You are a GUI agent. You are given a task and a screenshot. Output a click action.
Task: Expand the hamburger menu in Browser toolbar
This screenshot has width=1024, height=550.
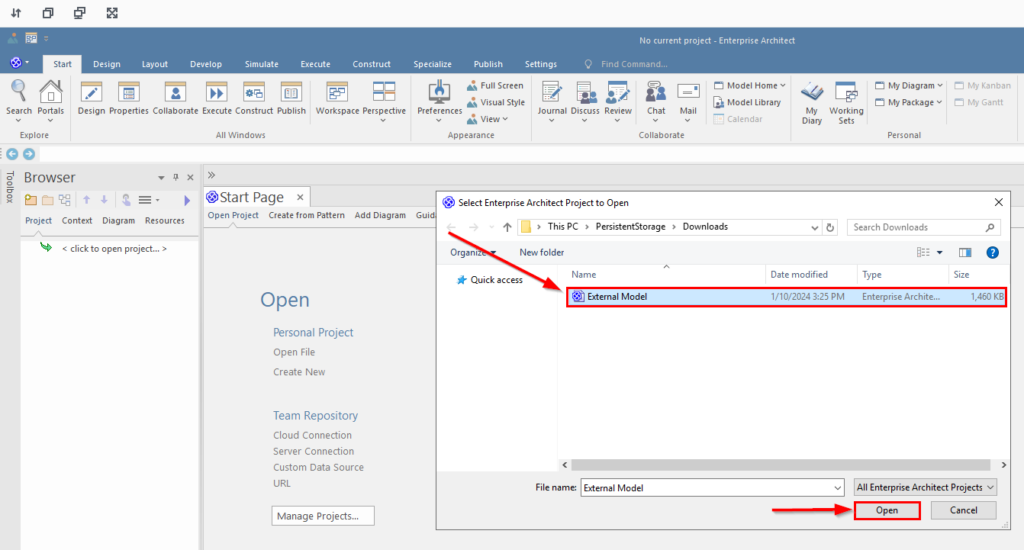[x=149, y=200]
